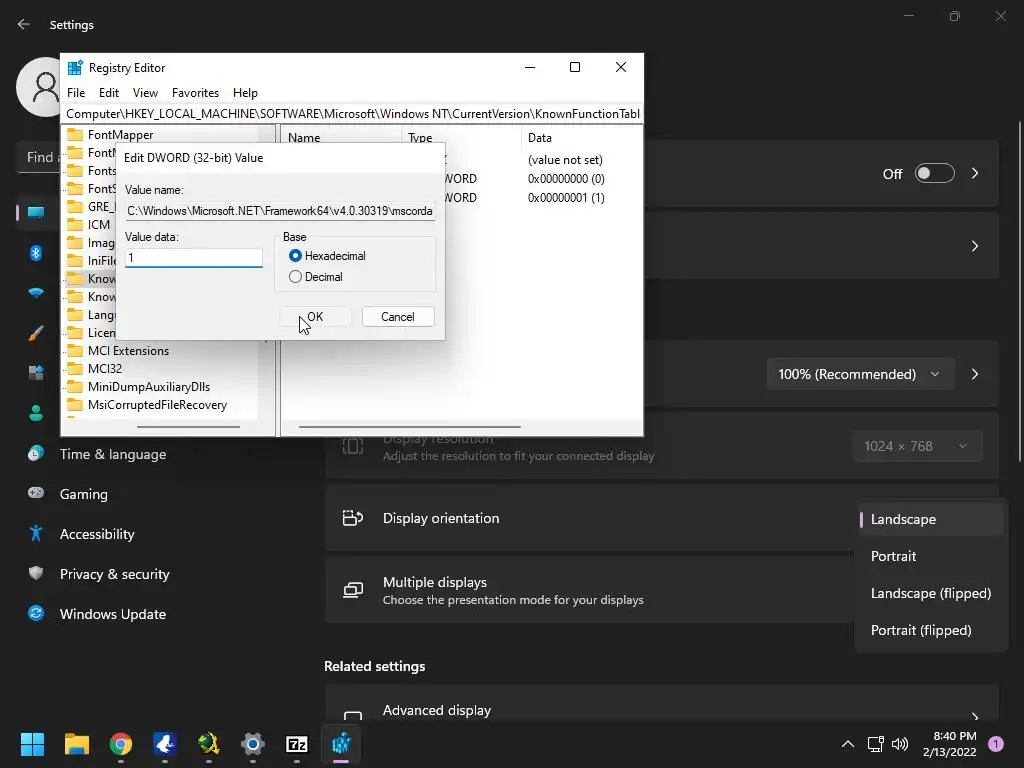Click the Value name field
This screenshot has width=1024, height=768.
(x=280, y=211)
